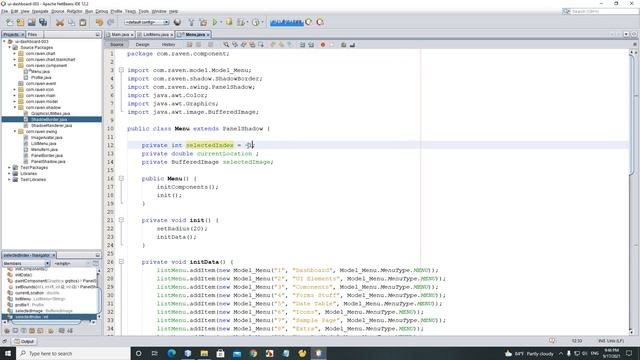
Task: Click the Build Project hammer icon
Action: coord(191,22)
